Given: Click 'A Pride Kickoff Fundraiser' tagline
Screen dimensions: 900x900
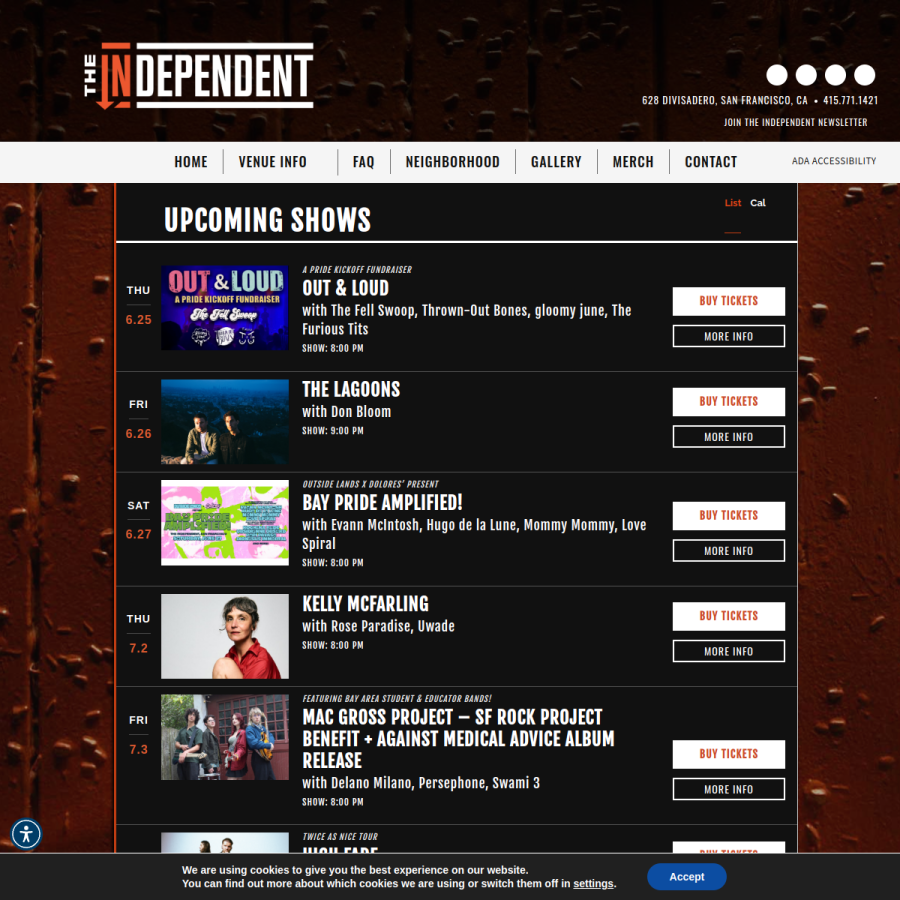Looking at the screenshot, I should [x=357, y=270].
